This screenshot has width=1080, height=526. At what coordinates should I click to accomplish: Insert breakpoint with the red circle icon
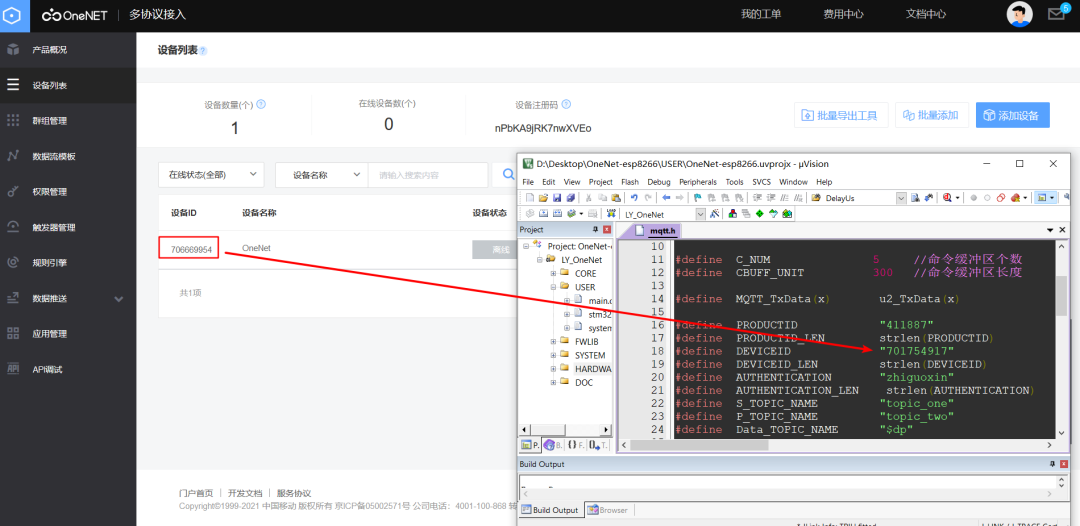click(x=973, y=198)
